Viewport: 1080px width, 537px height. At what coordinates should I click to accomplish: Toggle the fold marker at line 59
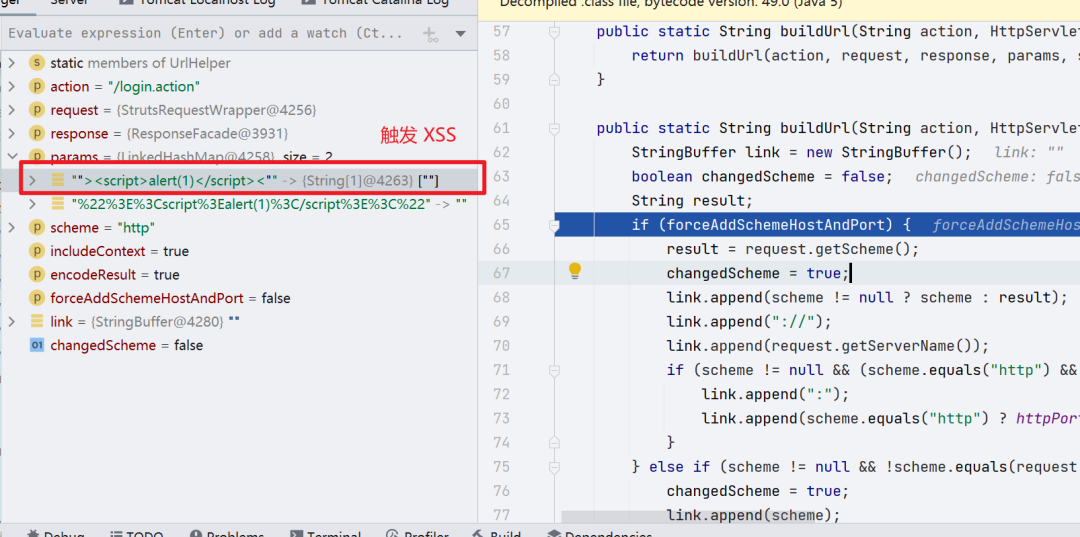pyautogui.click(x=554, y=80)
